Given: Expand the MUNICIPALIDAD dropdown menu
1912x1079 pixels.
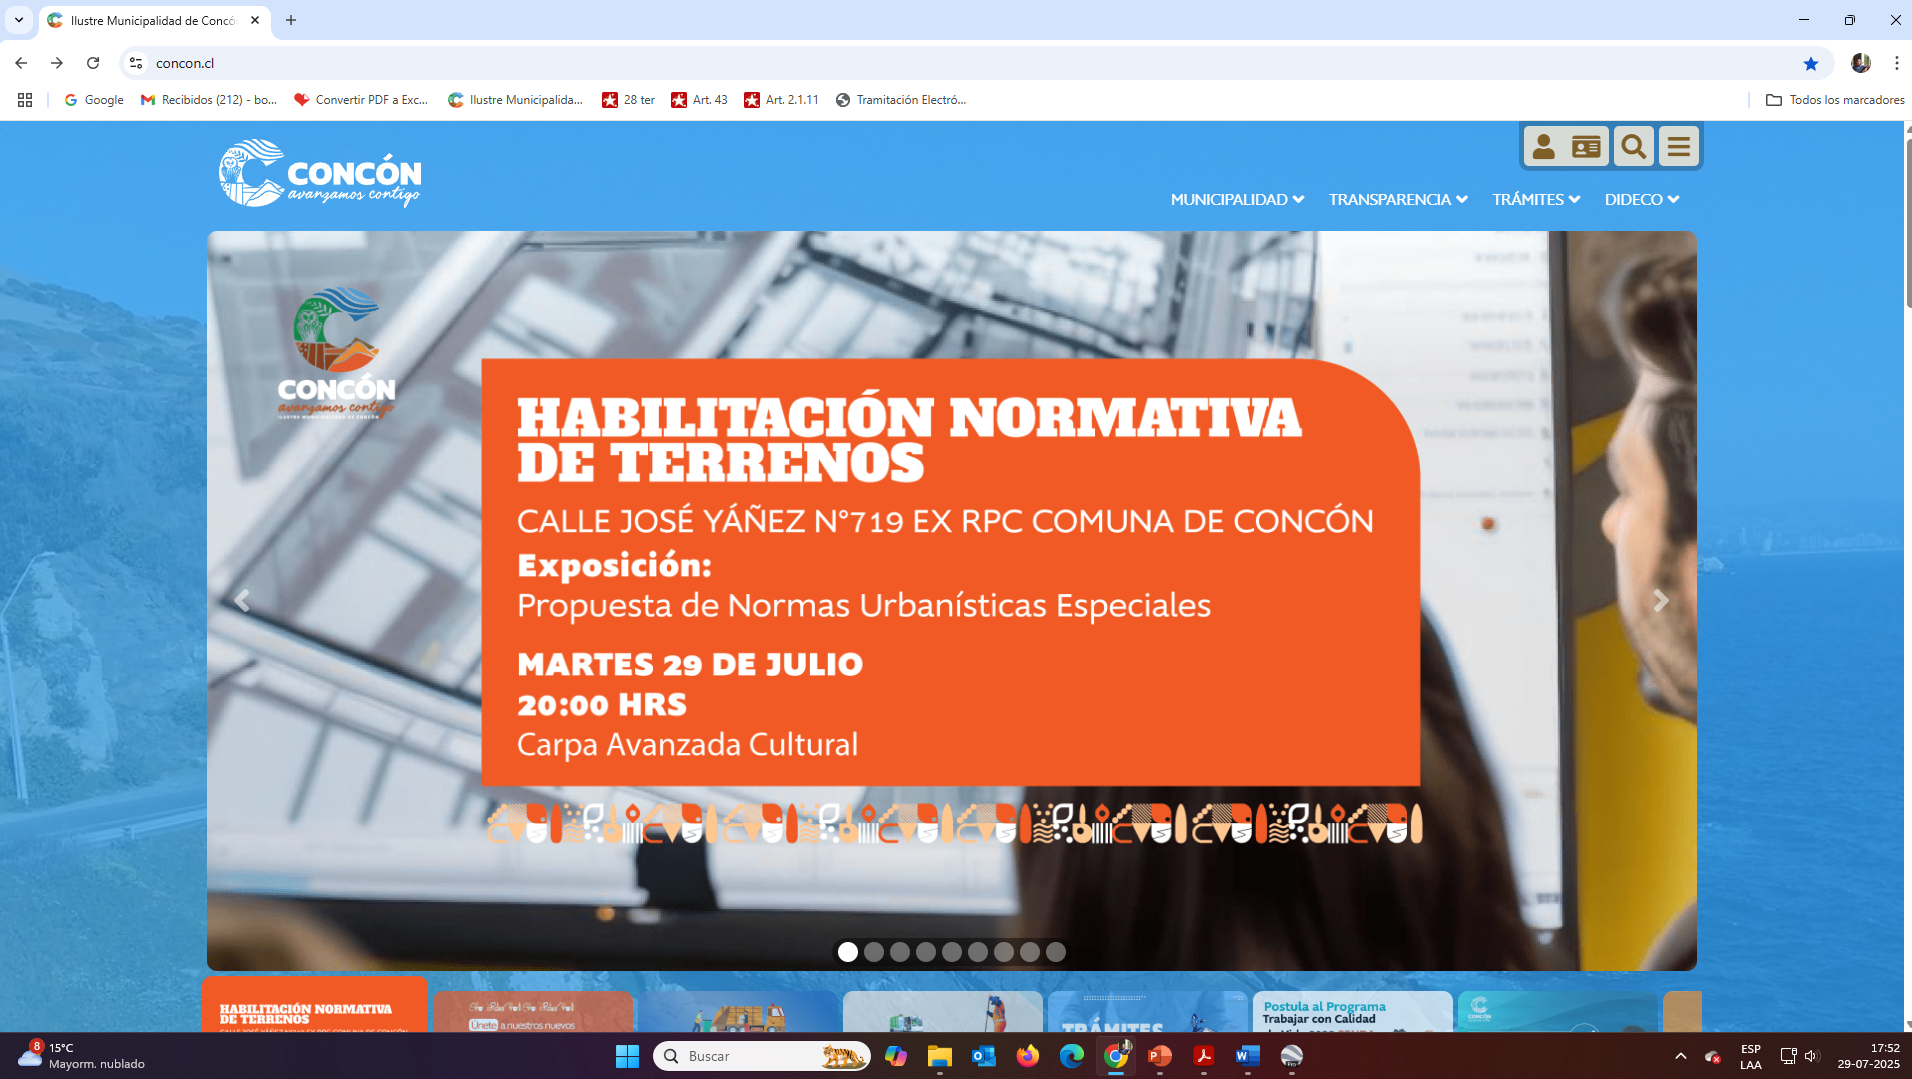Looking at the screenshot, I should pyautogui.click(x=1237, y=200).
